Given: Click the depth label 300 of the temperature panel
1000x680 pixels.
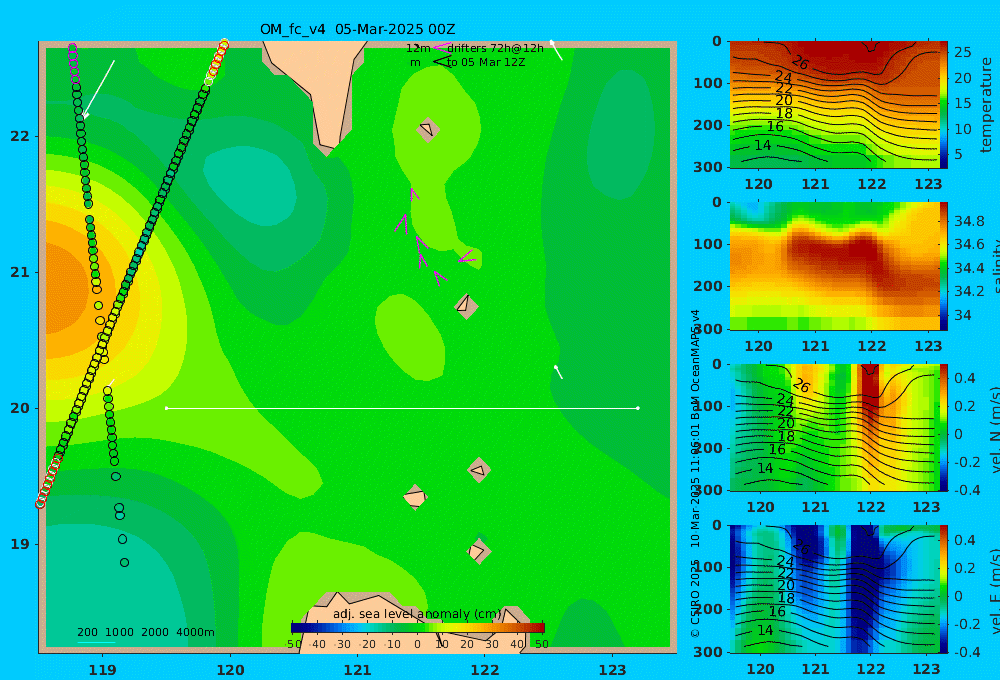Looking at the screenshot, I should coord(708,166).
